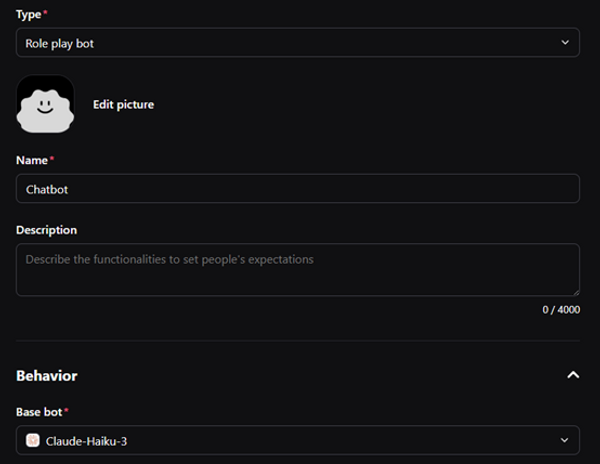Click the Type field label
The height and width of the screenshot is (464, 600).
click(x=29, y=15)
